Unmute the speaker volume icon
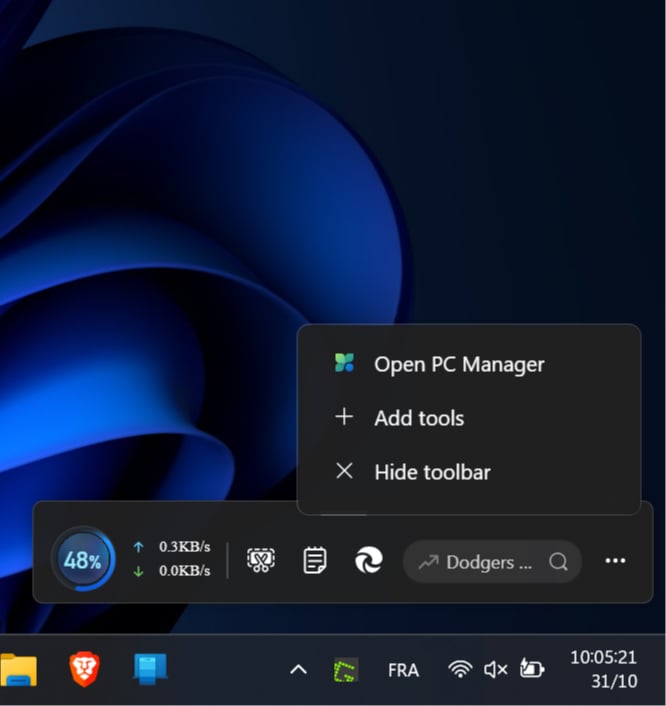 coord(495,670)
